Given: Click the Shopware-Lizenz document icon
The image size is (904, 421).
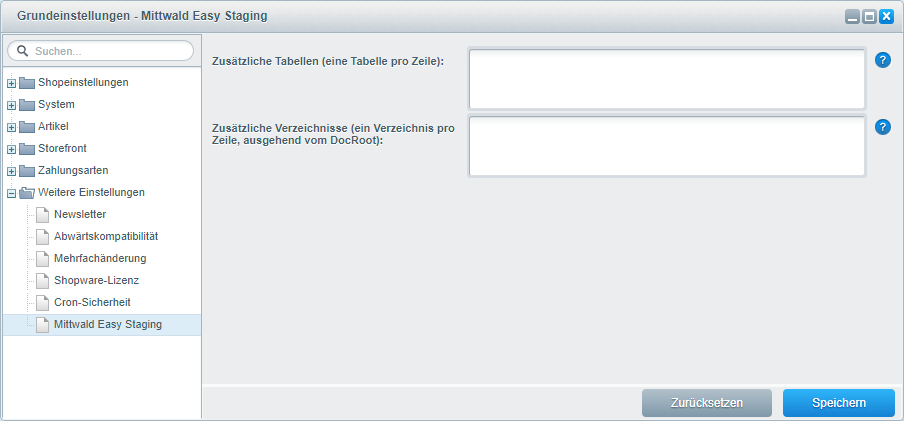Looking at the screenshot, I should (x=43, y=281).
